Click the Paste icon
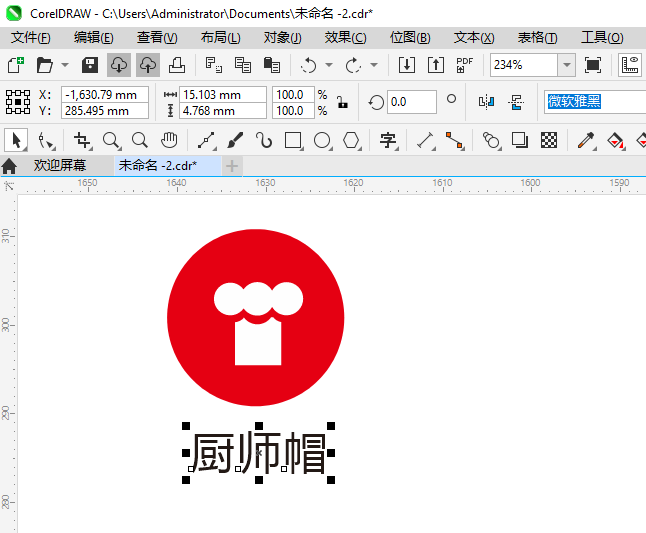Viewport: 646px width, 533px height. (272, 65)
